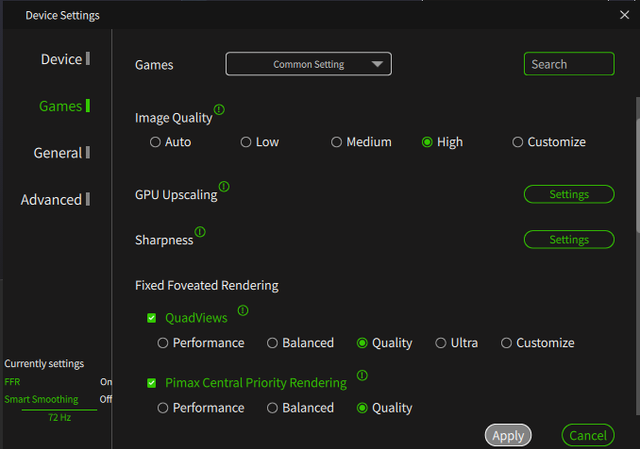The image size is (640, 449).
Task: Open the Common Setting games dropdown
Action: click(x=309, y=64)
